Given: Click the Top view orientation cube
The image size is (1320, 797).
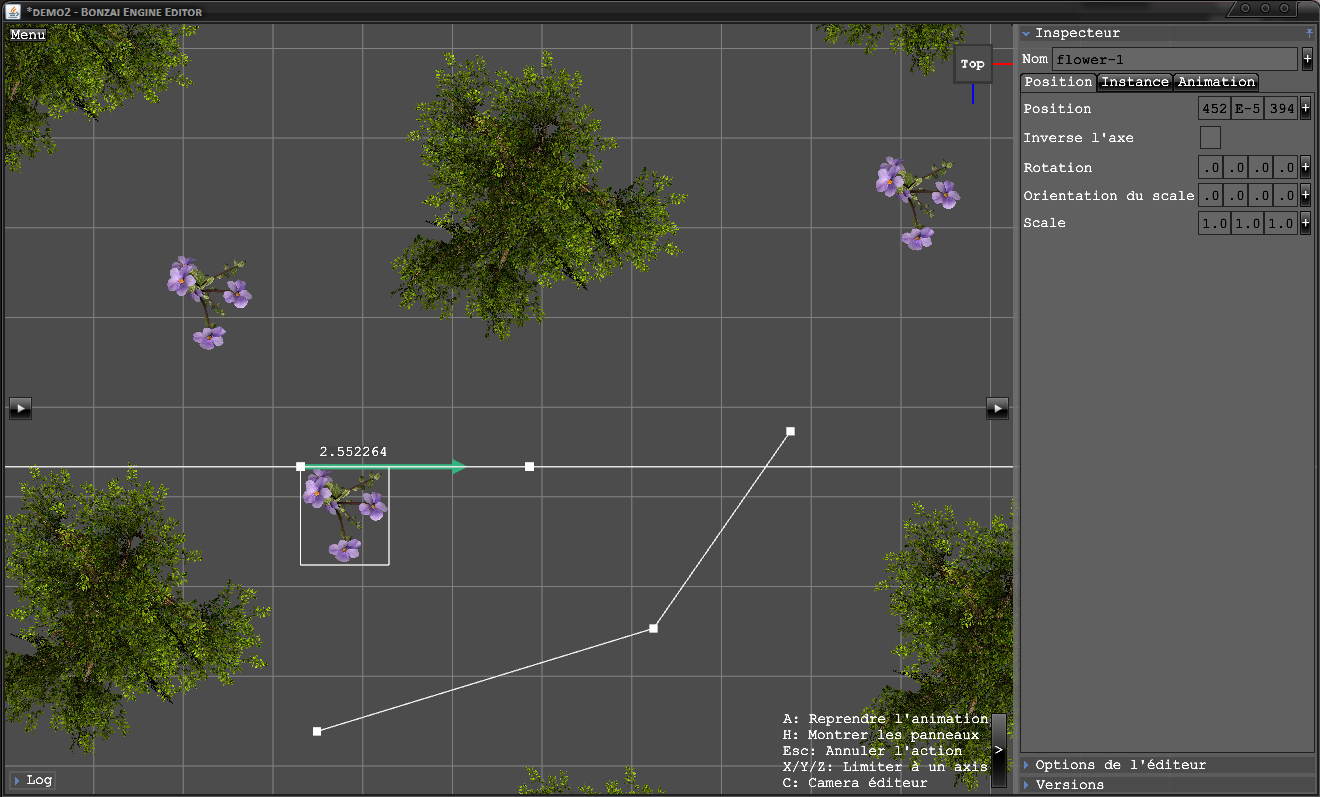Looking at the screenshot, I should point(972,64).
